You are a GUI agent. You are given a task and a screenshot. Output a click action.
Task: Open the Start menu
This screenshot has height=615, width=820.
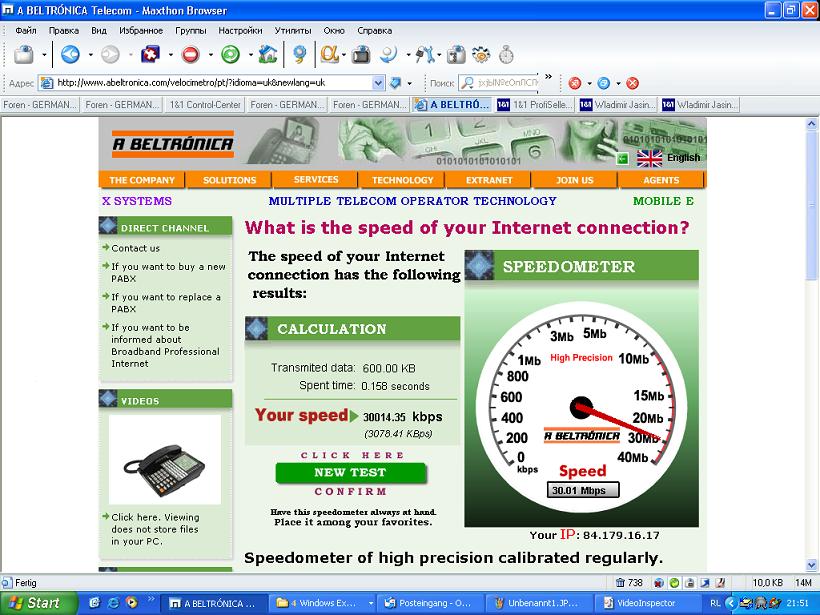tap(39, 603)
